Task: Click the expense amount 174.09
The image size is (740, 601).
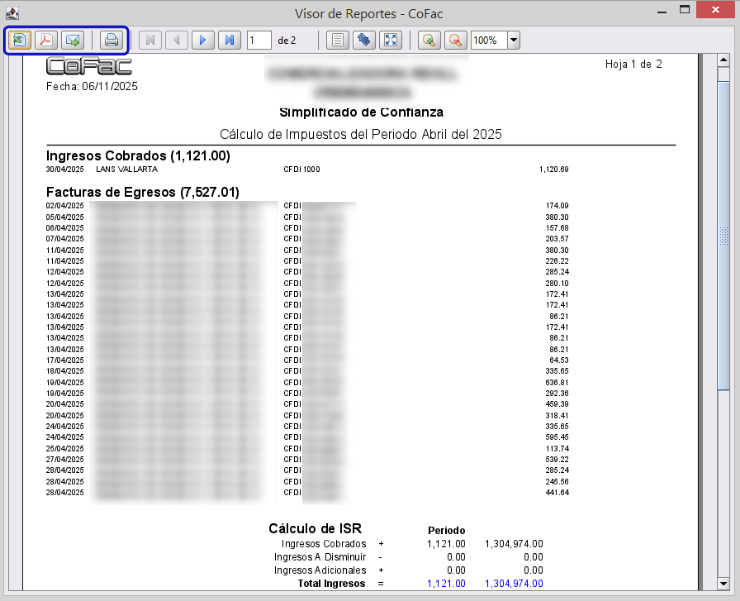Action: coord(557,206)
